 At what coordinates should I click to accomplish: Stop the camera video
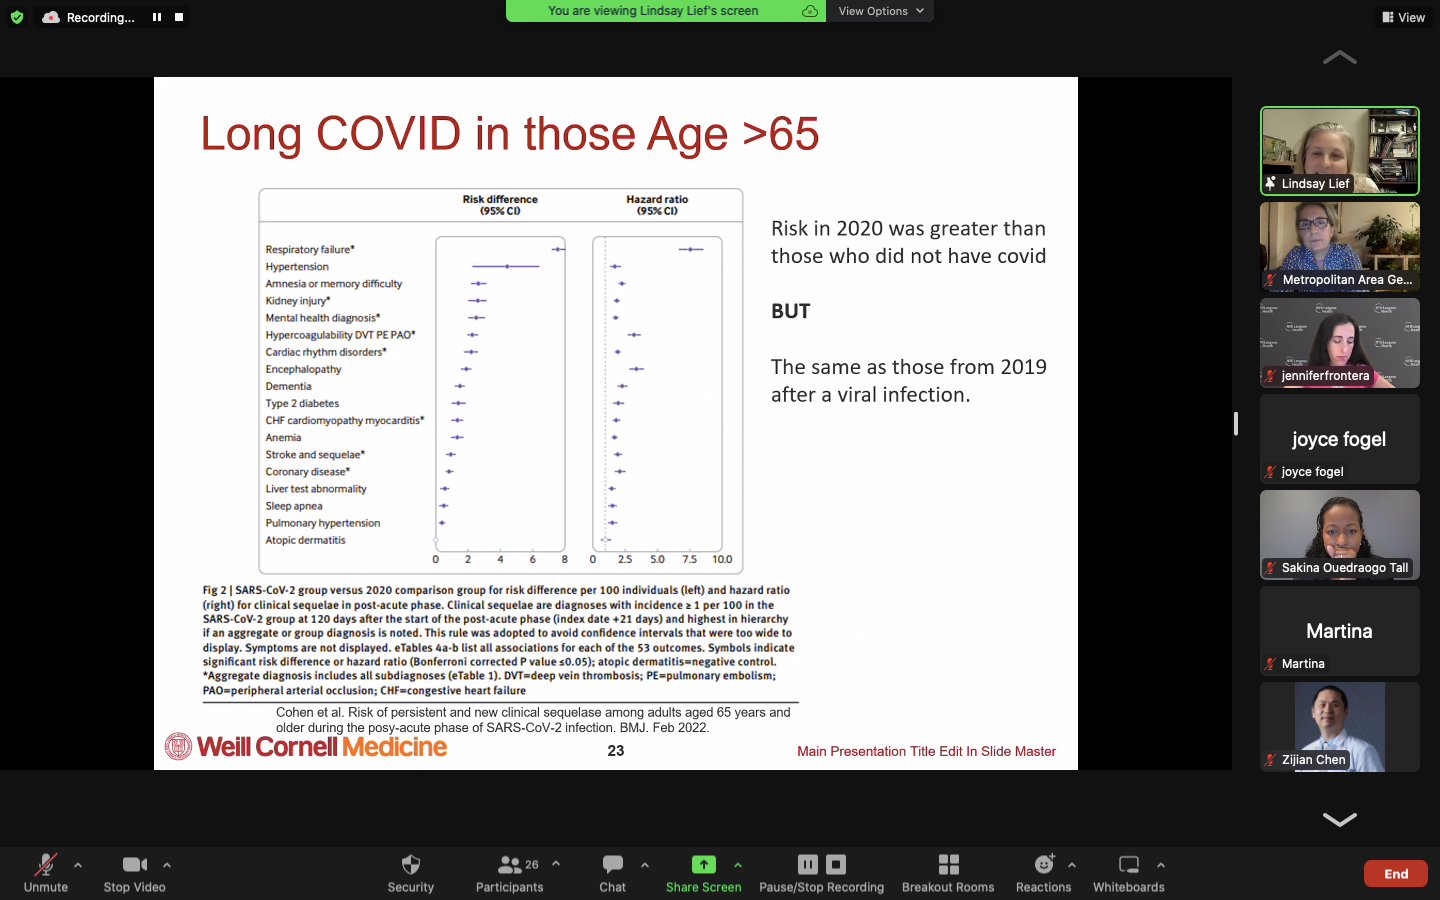(x=135, y=873)
